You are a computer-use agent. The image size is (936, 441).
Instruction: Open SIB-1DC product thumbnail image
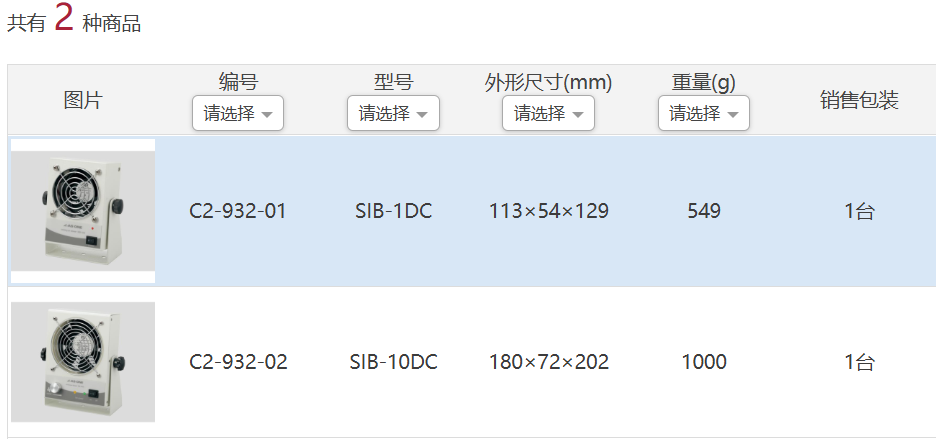[83, 211]
